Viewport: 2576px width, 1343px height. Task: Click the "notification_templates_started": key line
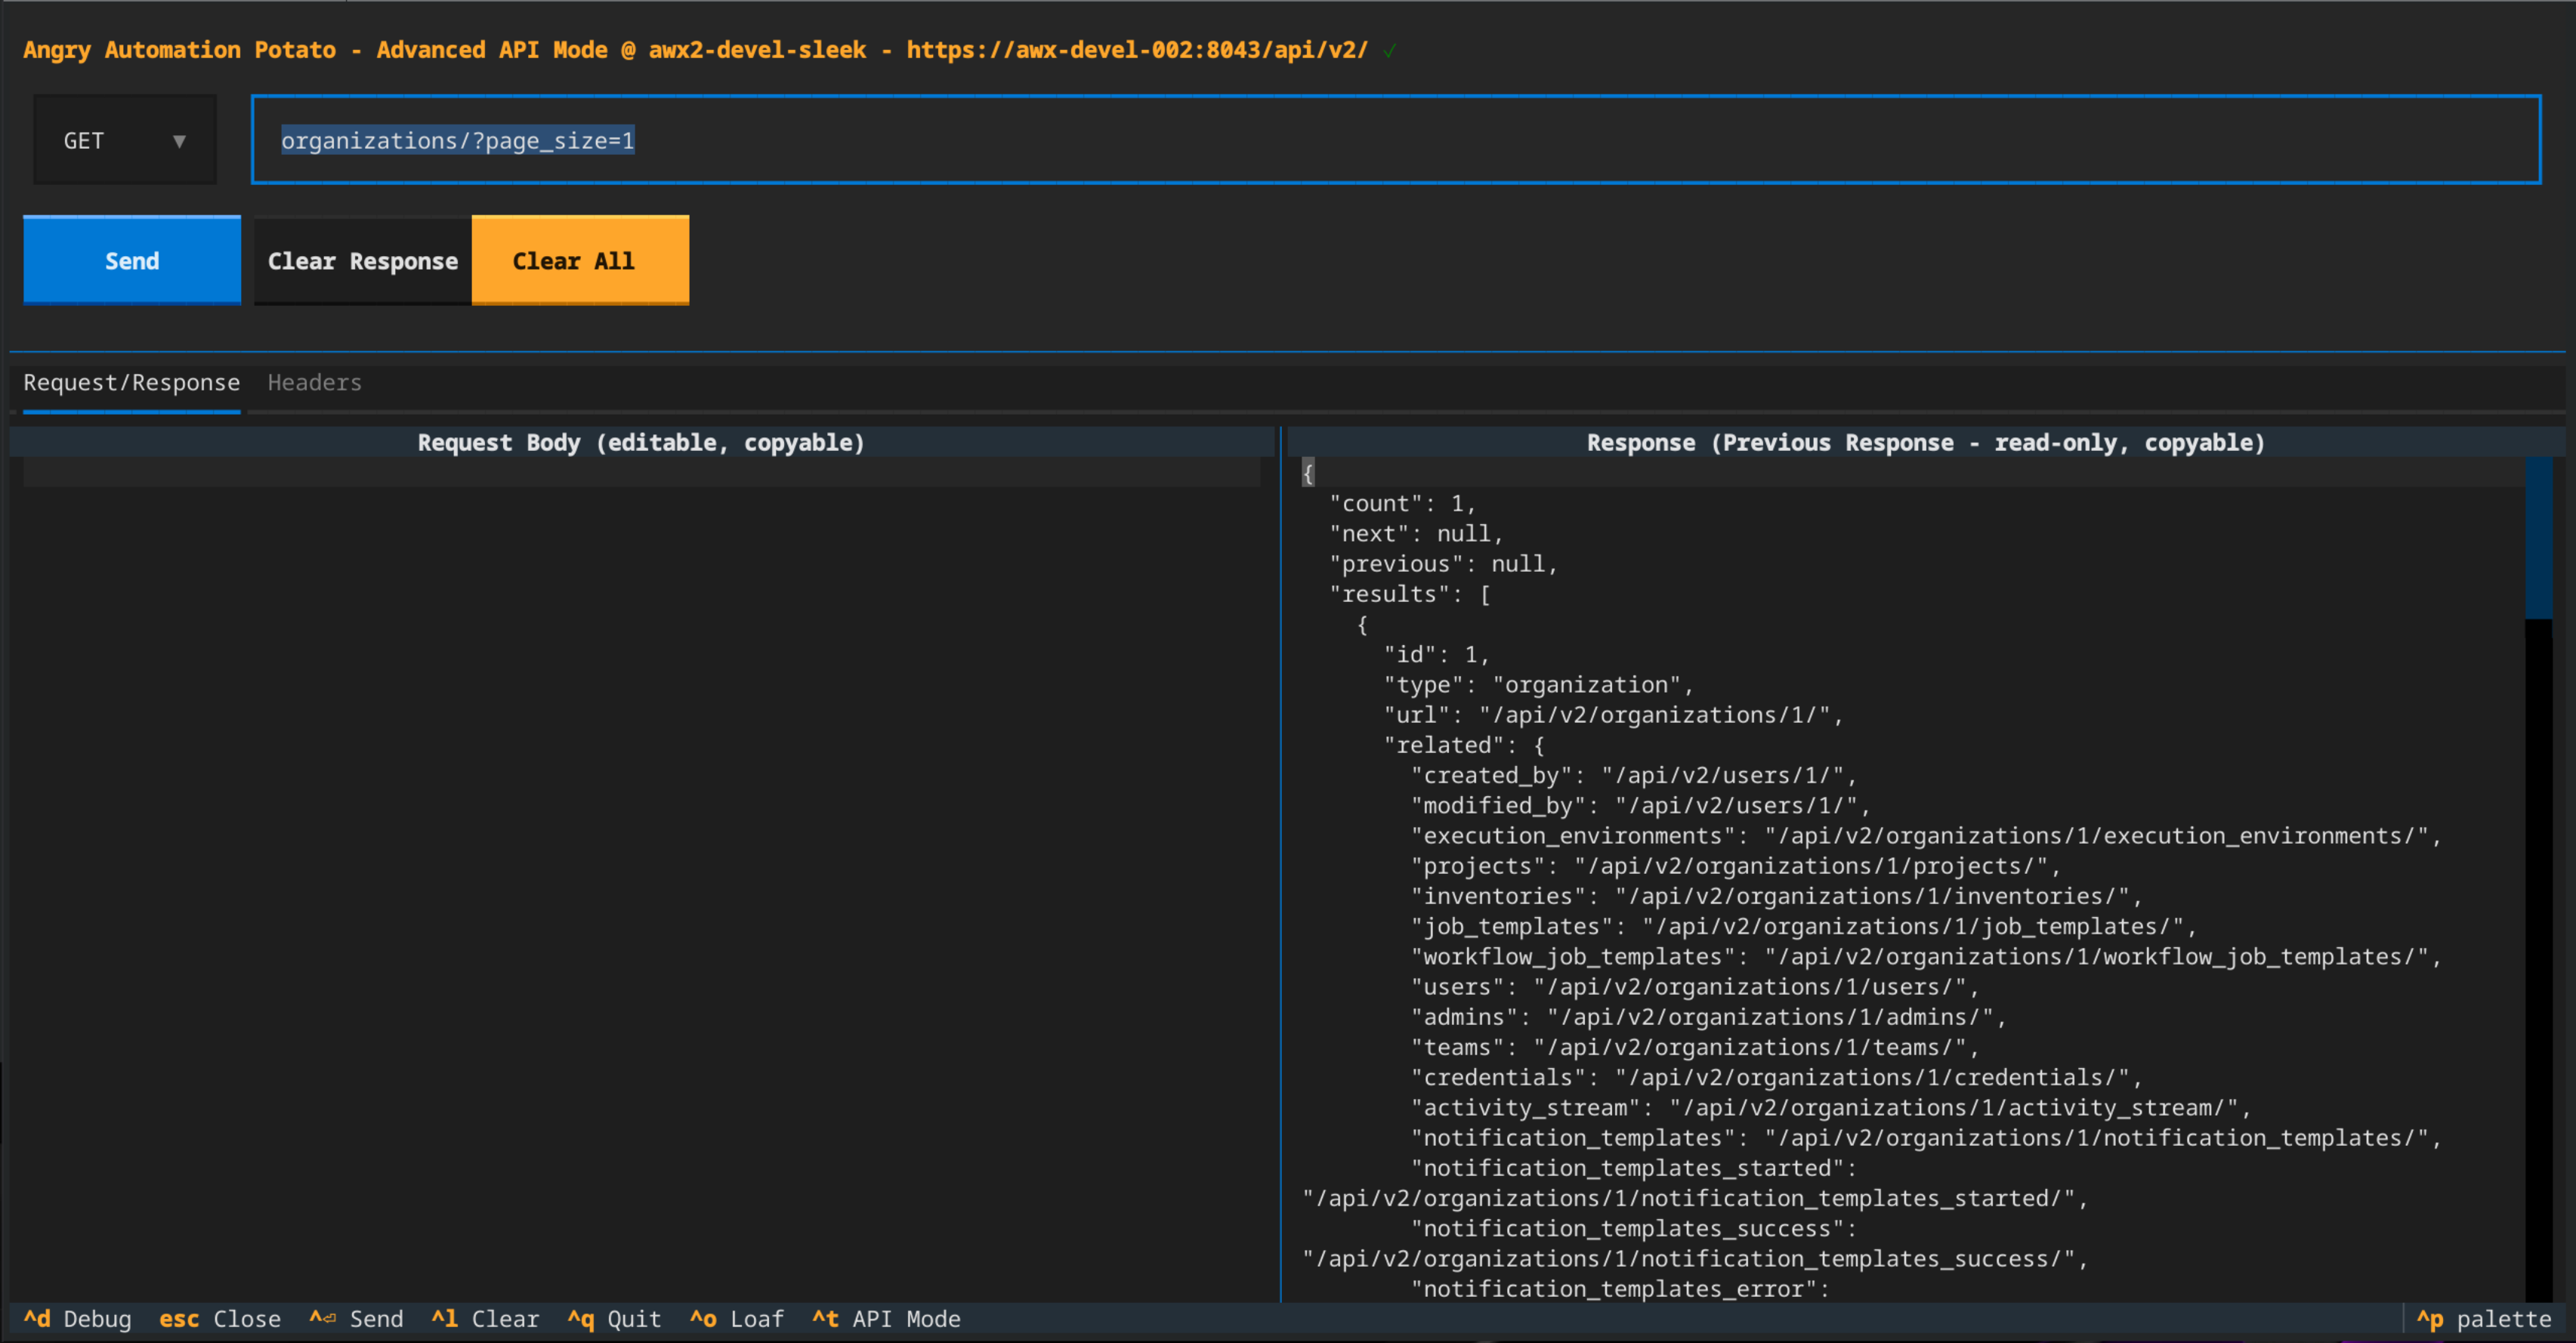[1633, 1168]
